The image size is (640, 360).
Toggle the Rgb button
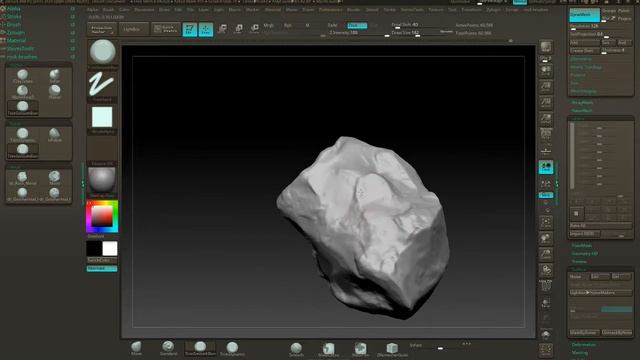288,25
